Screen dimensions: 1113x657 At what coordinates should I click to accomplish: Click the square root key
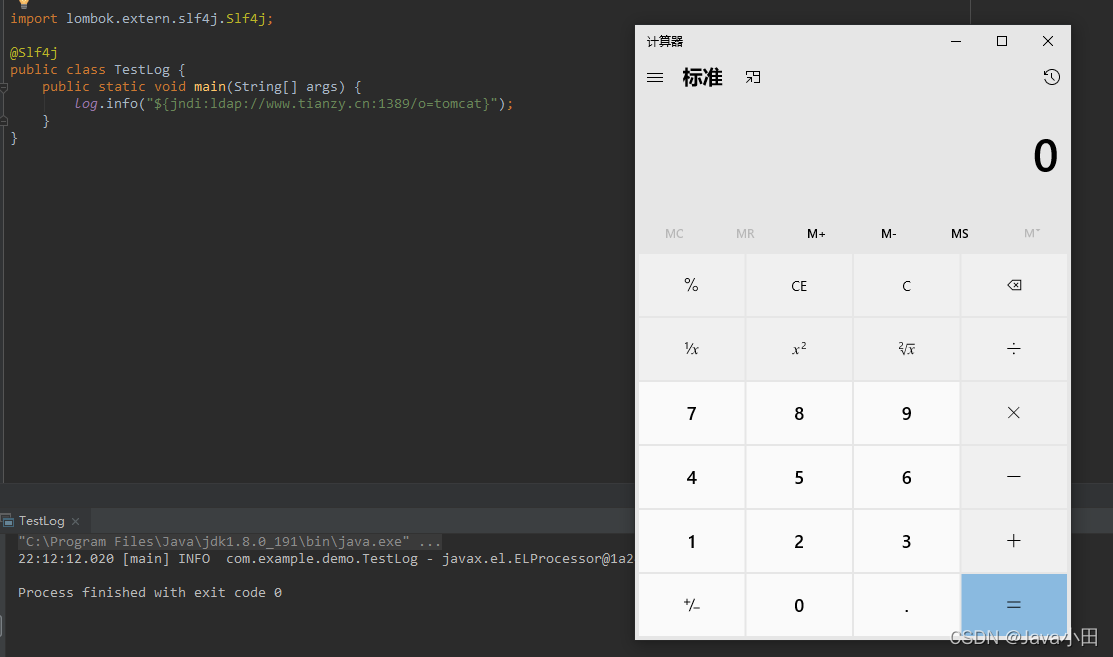click(x=906, y=349)
